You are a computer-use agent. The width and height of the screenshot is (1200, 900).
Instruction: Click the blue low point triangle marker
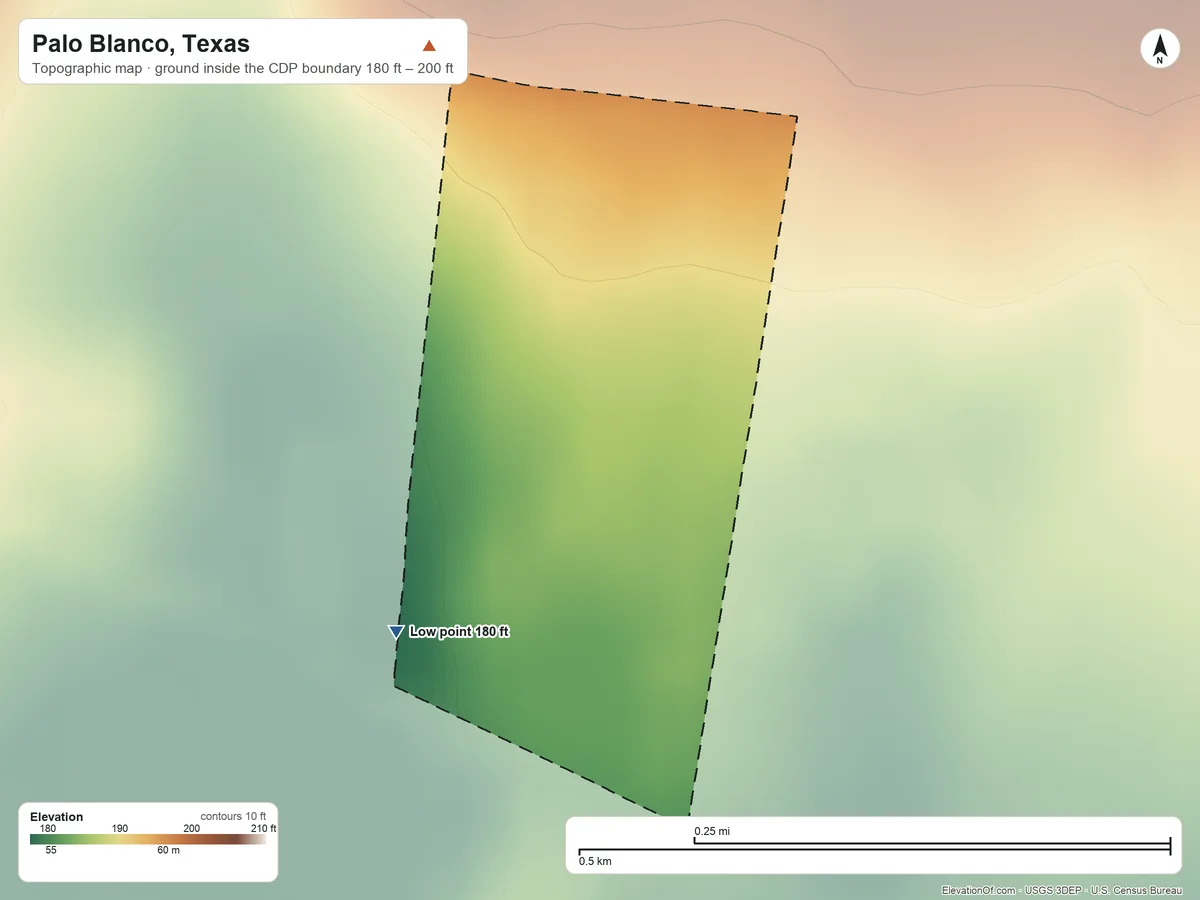point(396,631)
